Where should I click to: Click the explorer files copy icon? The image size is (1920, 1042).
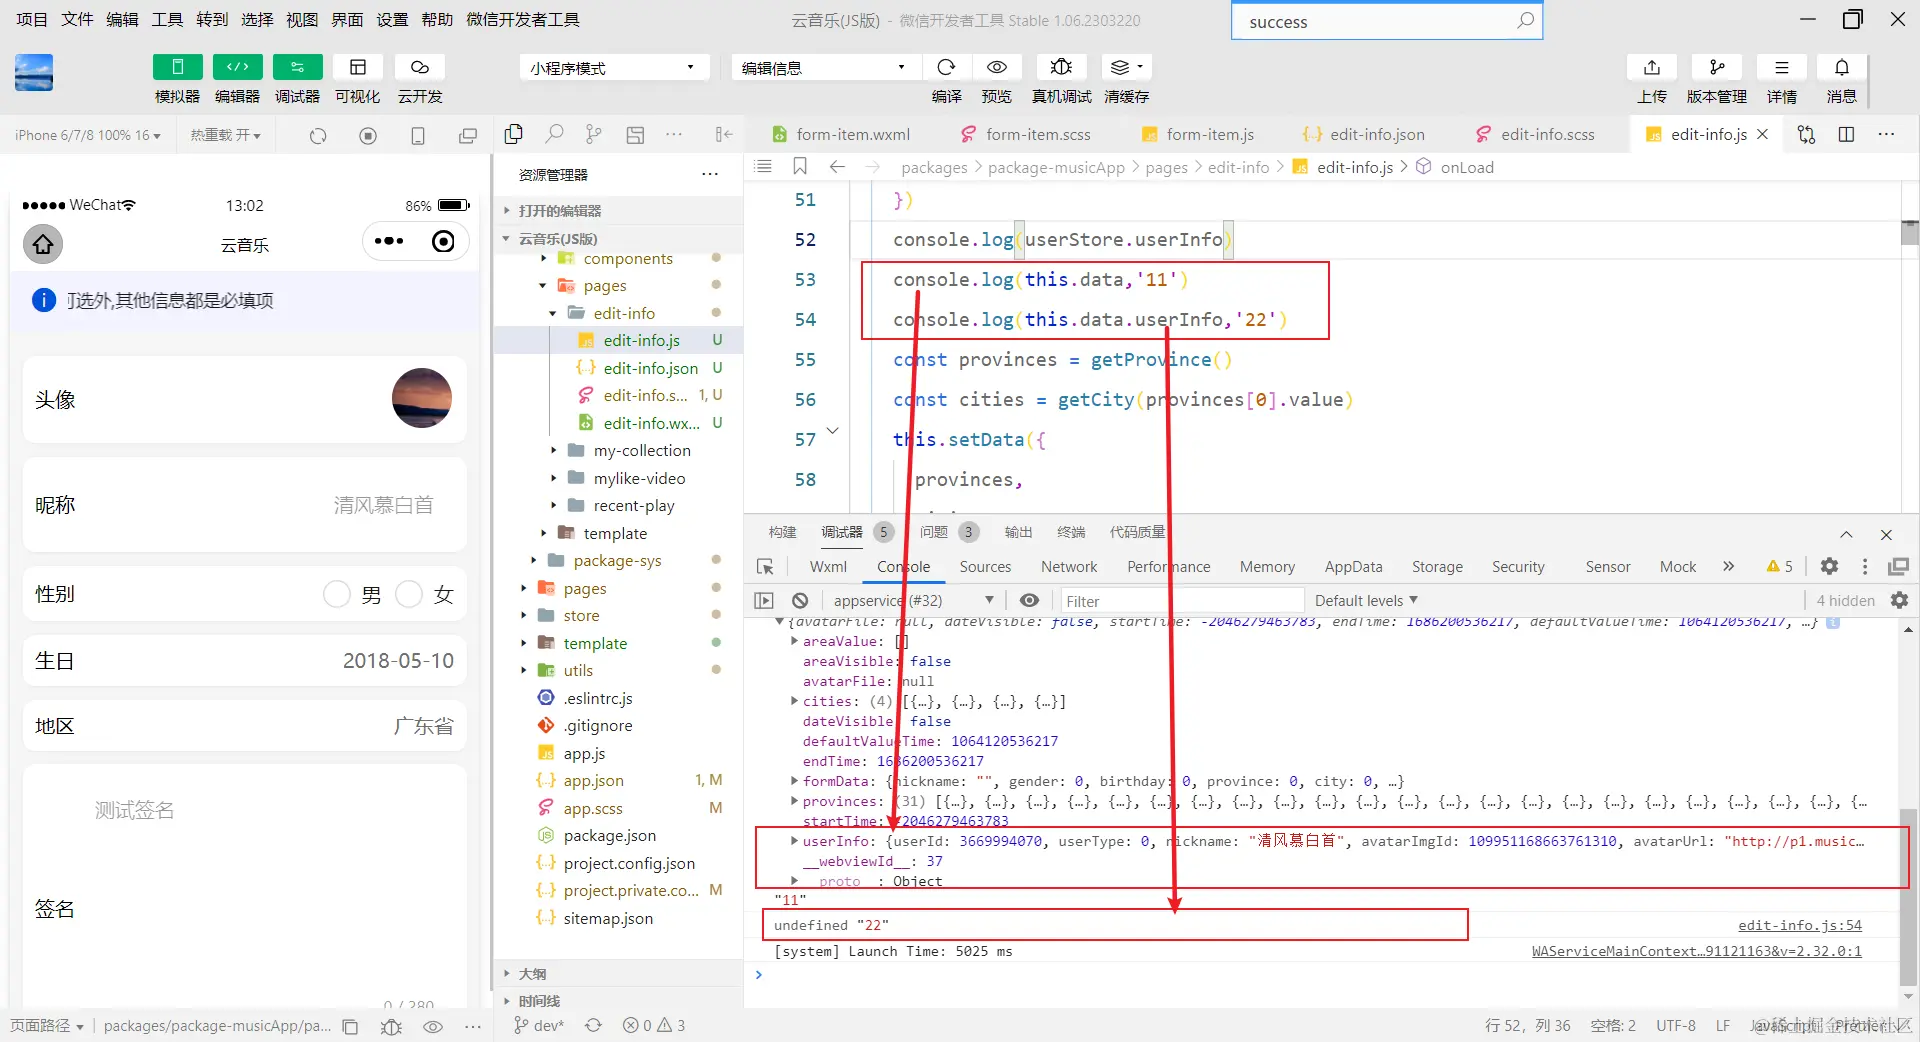tap(514, 134)
